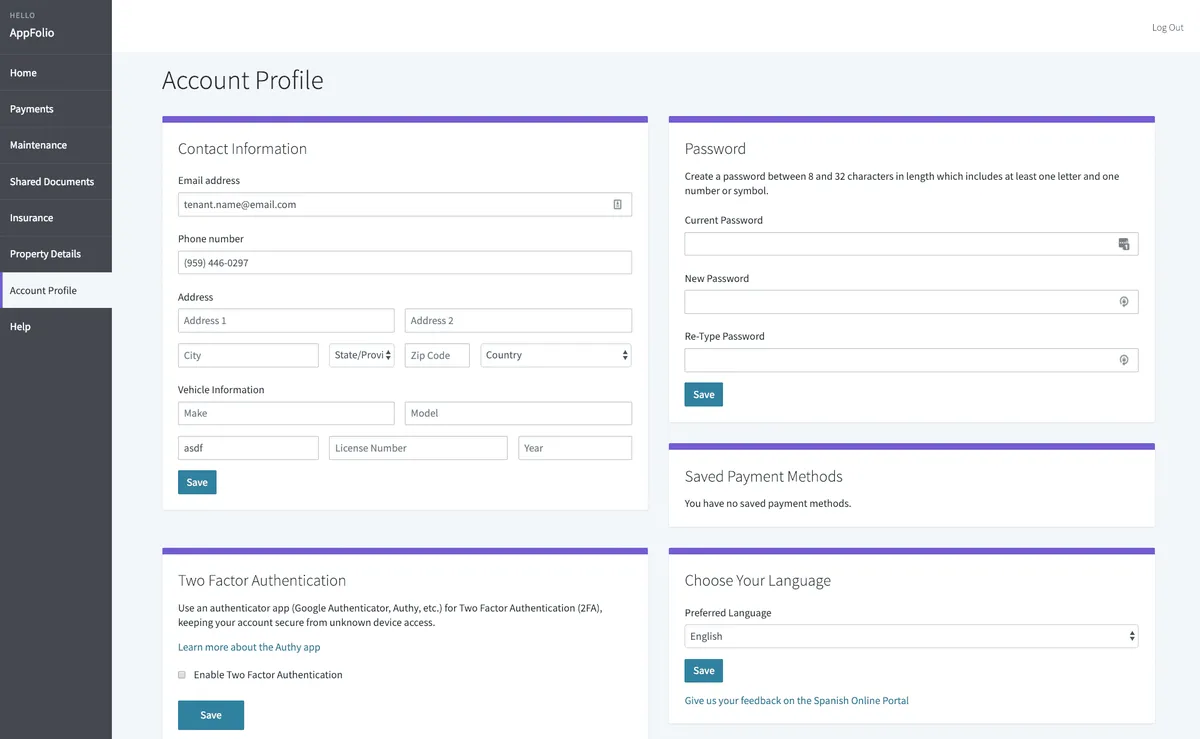Open the State/Province dropdown
The width and height of the screenshot is (1200, 739).
362,355
